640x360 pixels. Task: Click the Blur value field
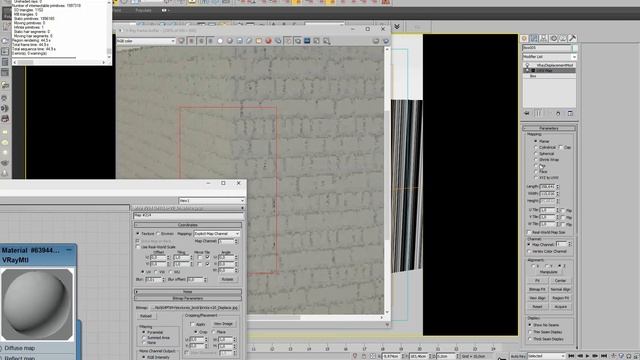click(153, 280)
